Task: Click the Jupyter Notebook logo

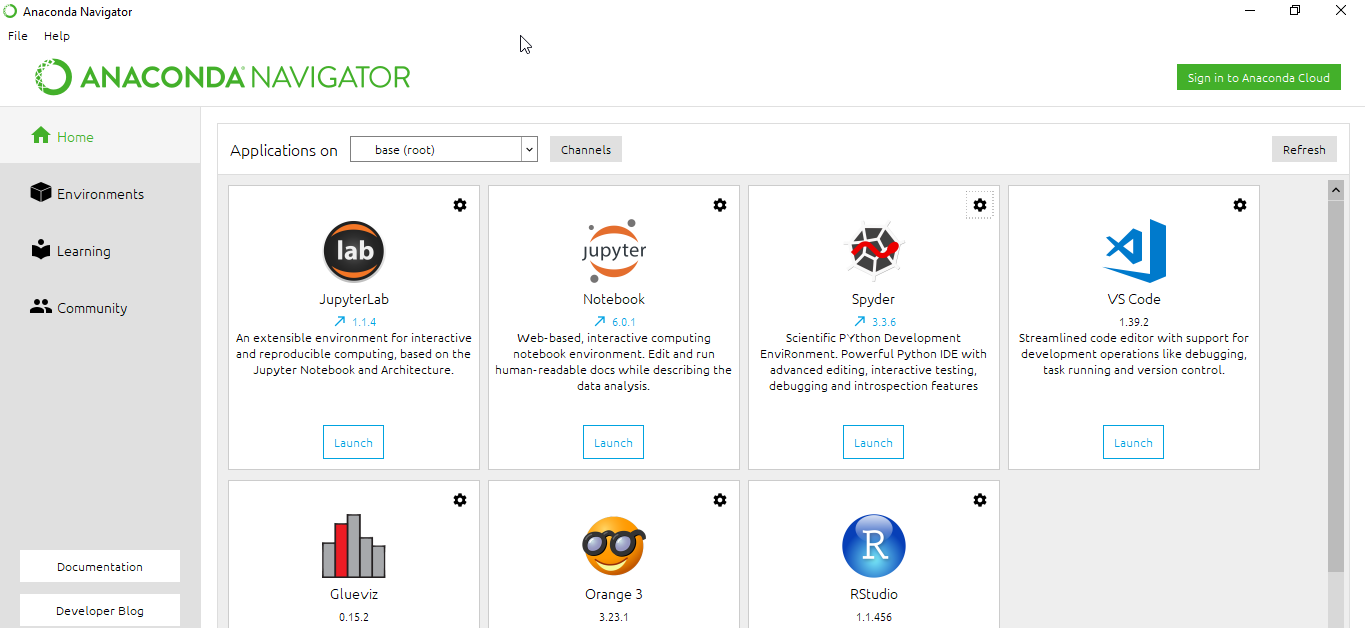Action: tap(614, 251)
